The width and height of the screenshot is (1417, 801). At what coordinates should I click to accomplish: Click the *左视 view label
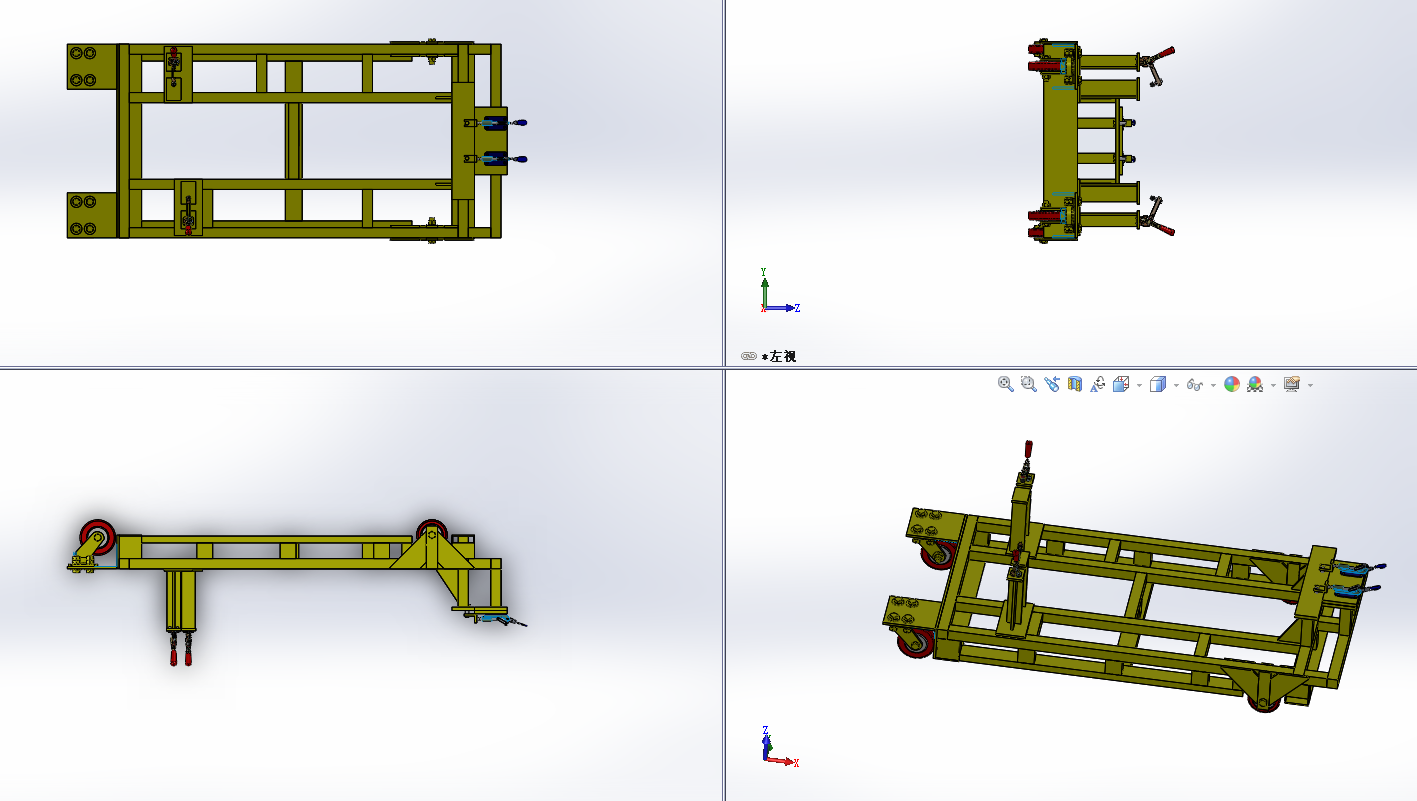tap(779, 356)
